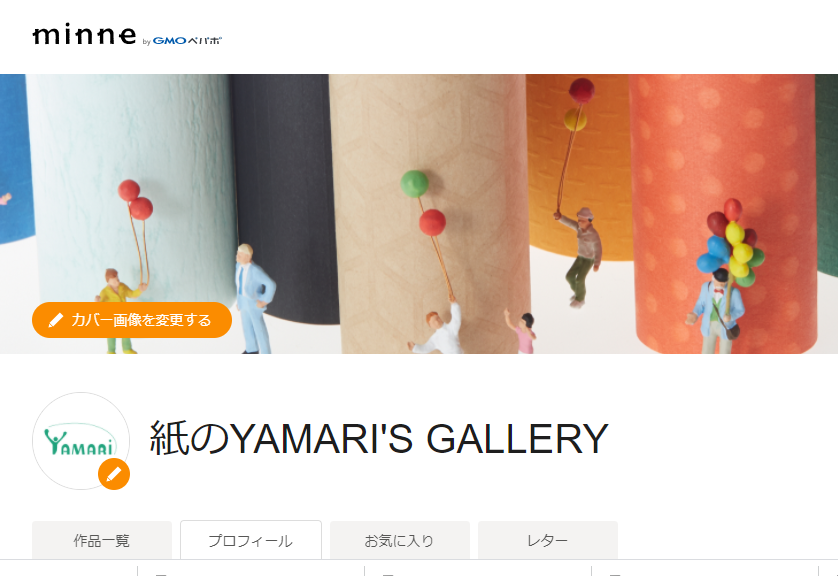The image size is (838, 576).
Task: Select the お気に入り tab
Action: 399,540
